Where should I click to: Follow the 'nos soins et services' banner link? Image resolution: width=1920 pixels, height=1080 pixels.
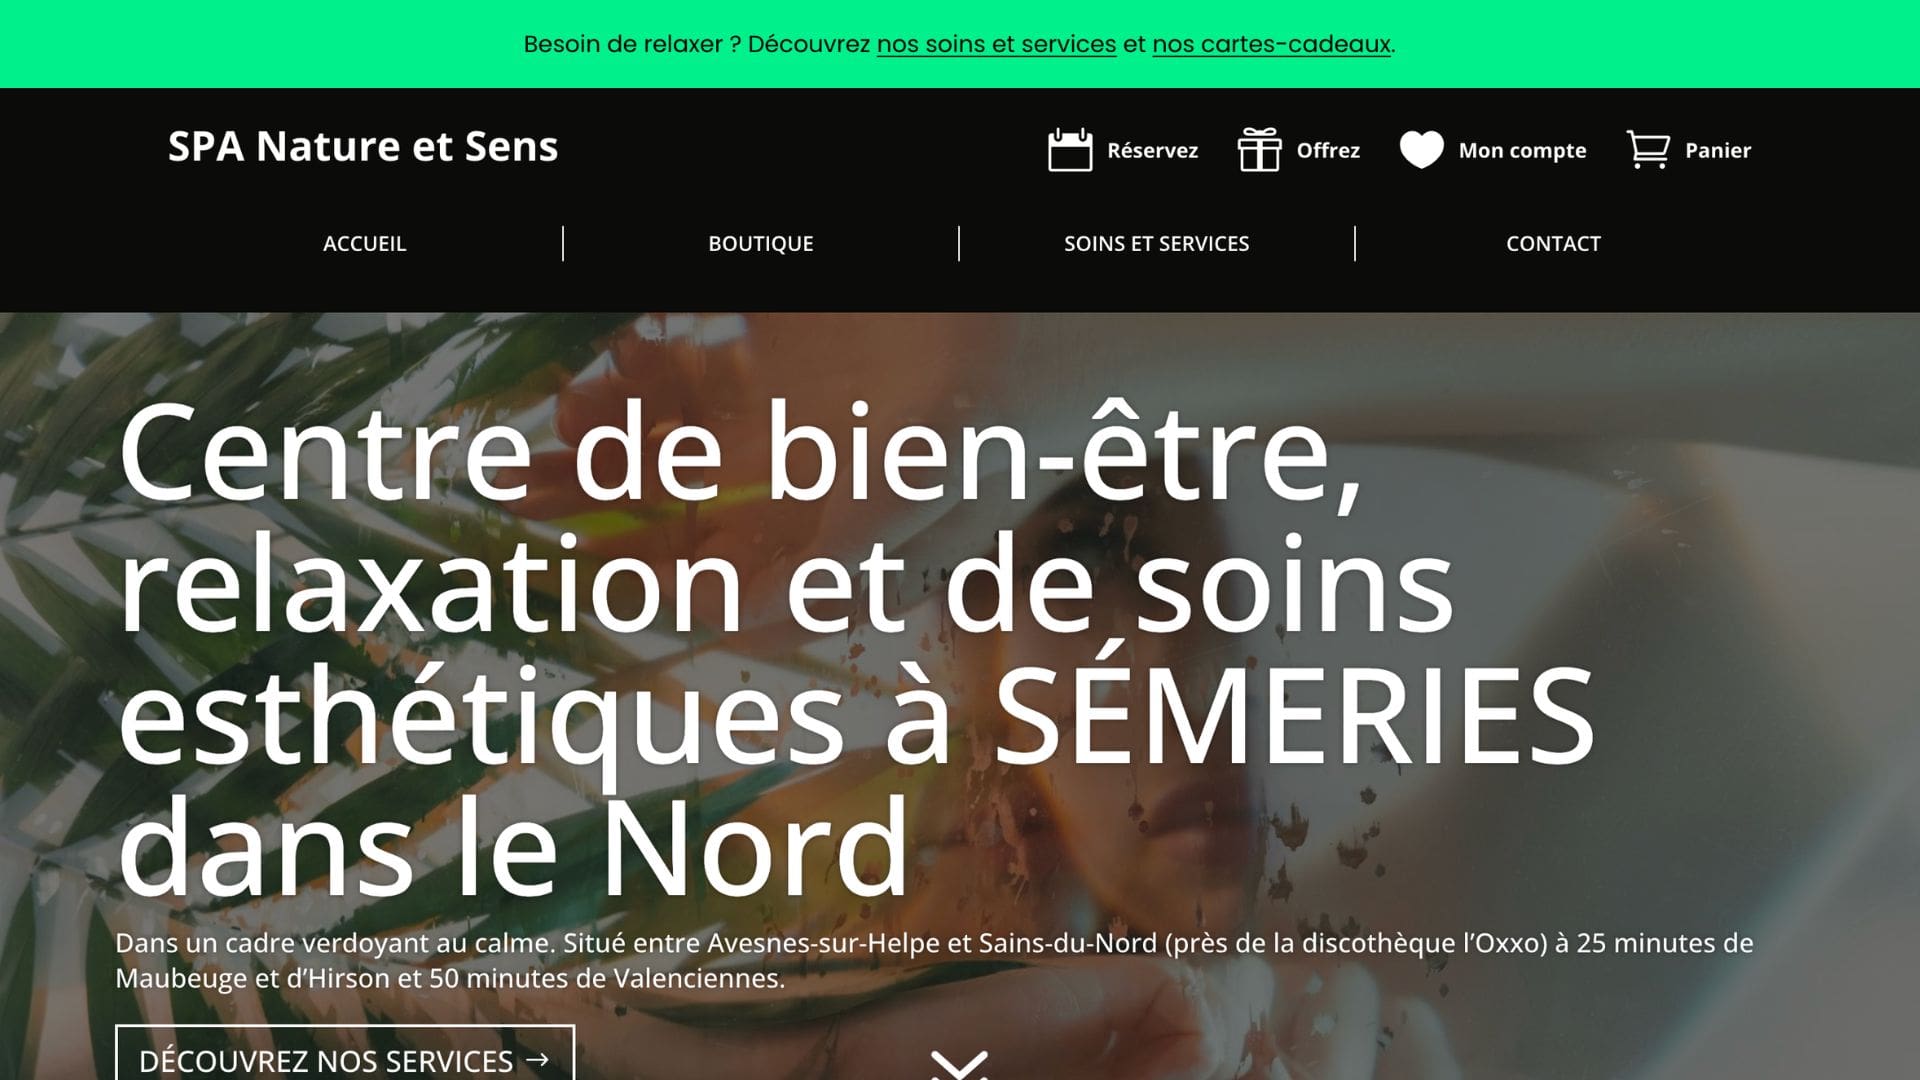tap(996, 44)
